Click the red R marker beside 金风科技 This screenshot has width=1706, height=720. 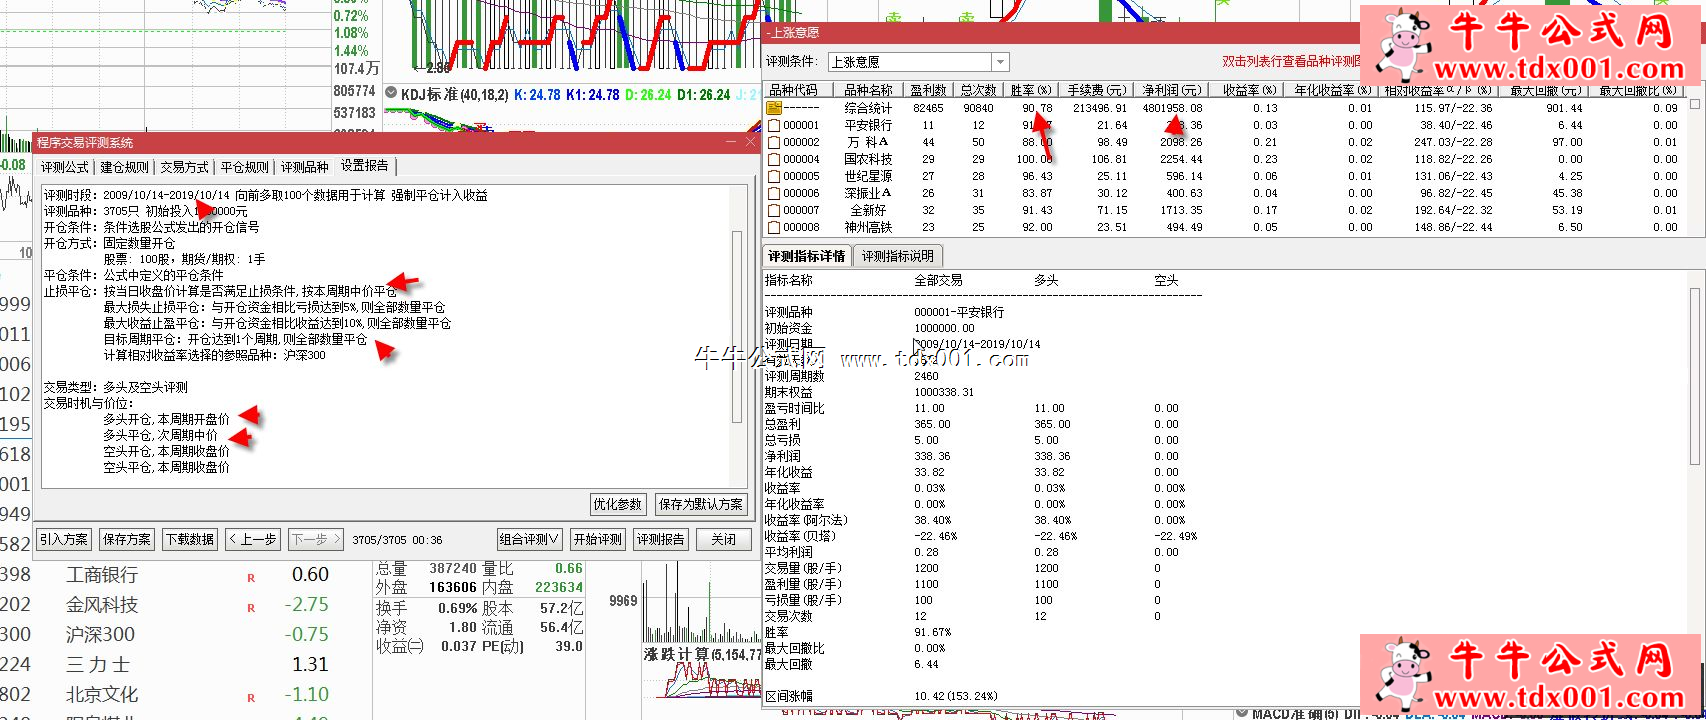tap(251, 608)
